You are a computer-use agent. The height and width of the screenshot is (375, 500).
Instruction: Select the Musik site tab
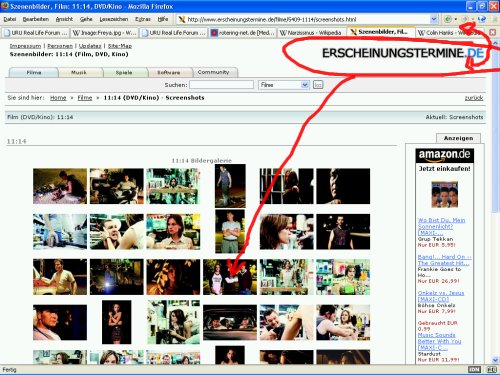point(79,72)
